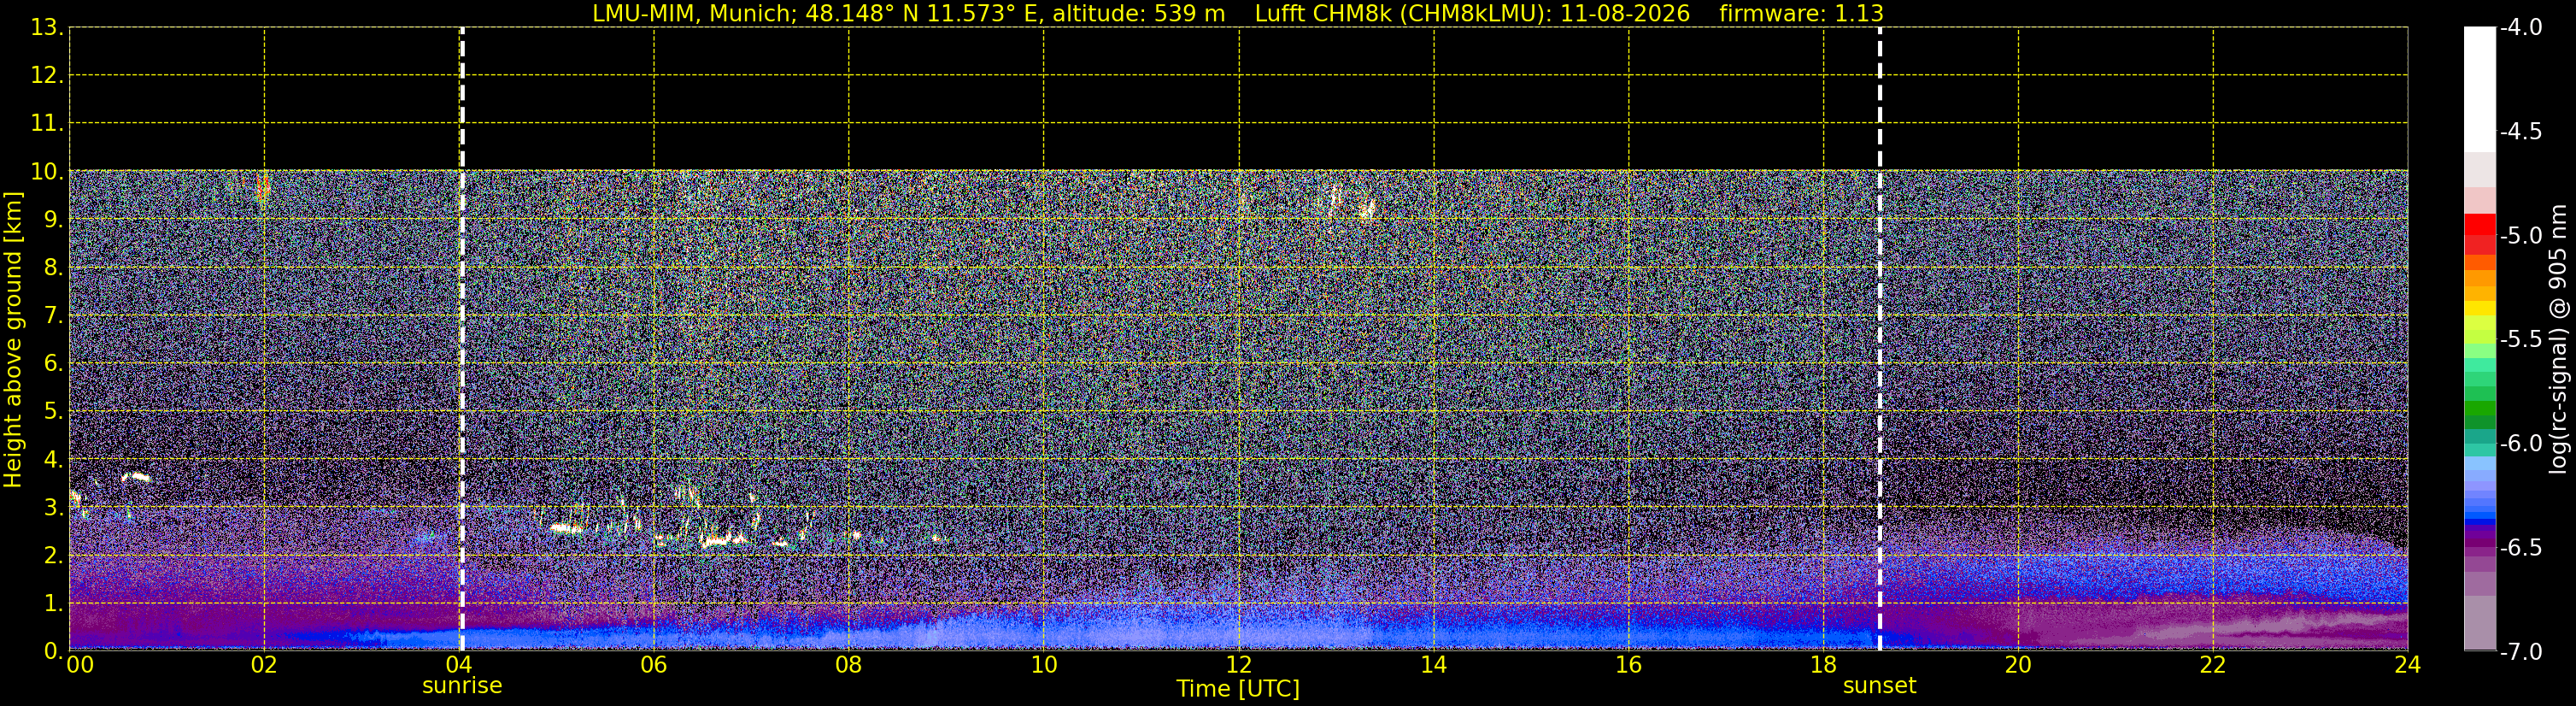Click the 'sunrise' label below axis
This screenshot has width=2576, height=706.
coord(462,686)
